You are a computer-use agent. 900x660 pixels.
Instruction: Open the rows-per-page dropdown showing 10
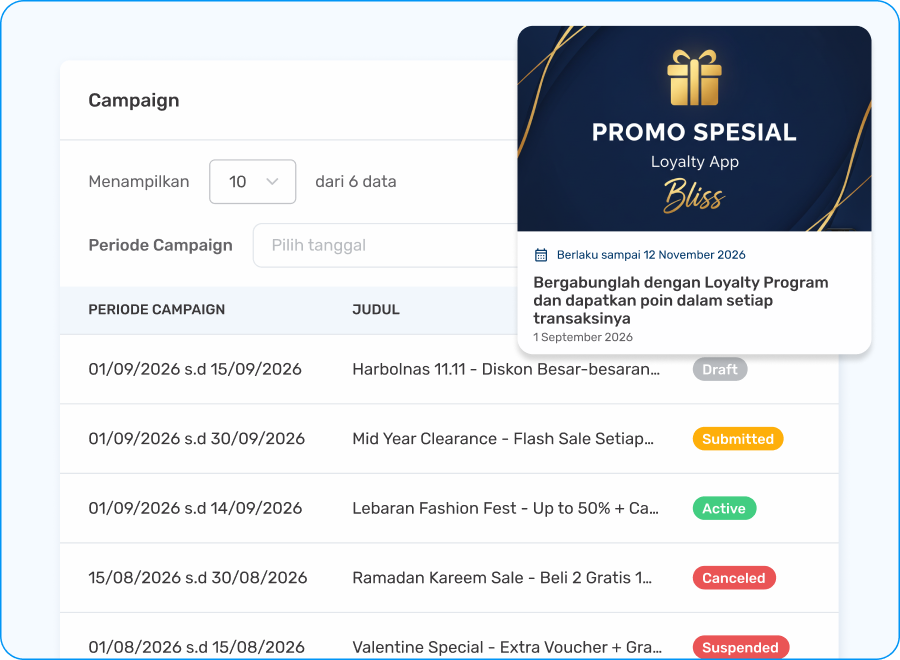pyautogui.click(x=253, y=182)
